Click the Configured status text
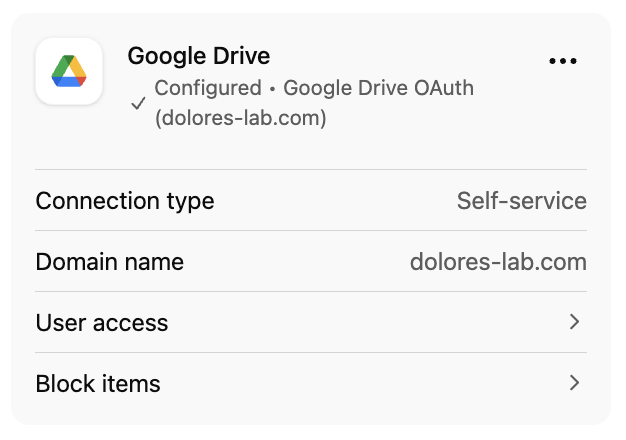The image size is (626, 440). (208, 88)
